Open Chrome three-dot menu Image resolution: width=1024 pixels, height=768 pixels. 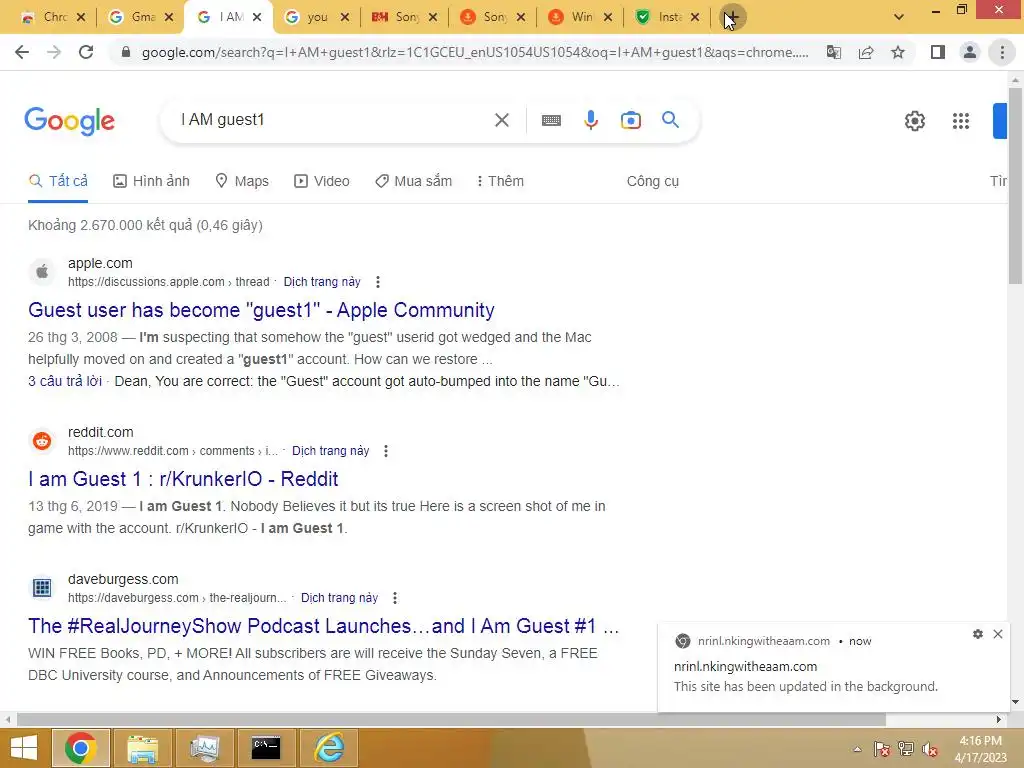pyautogui.click(x=1002, y=52)
